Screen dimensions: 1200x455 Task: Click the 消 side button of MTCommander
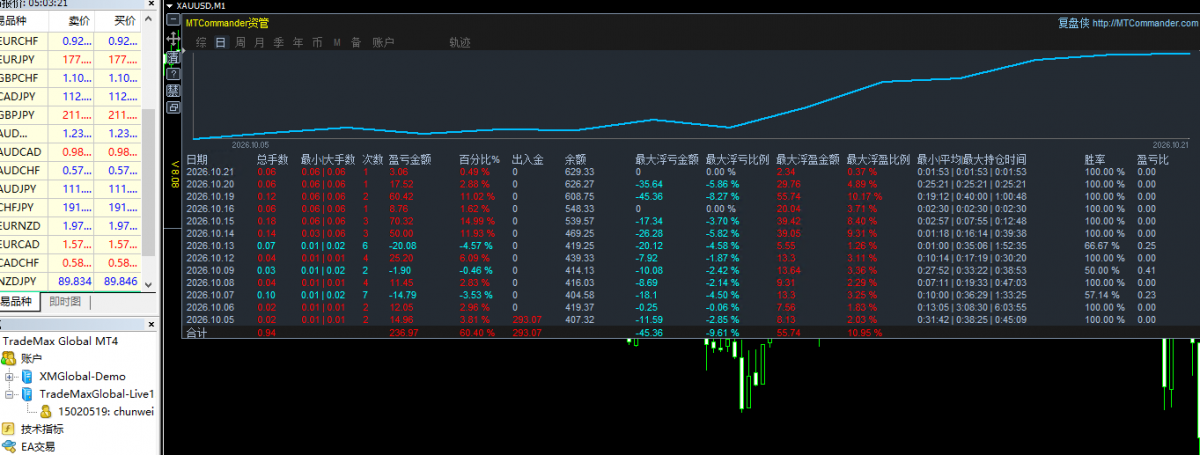pyautogui.click(x=174, y=59)
